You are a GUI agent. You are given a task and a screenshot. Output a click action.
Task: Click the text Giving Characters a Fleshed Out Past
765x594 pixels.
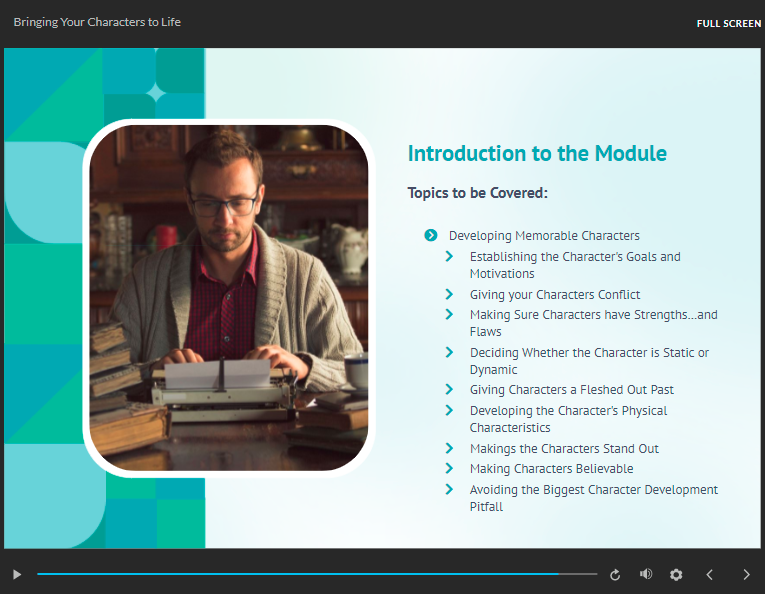(571, 390)
